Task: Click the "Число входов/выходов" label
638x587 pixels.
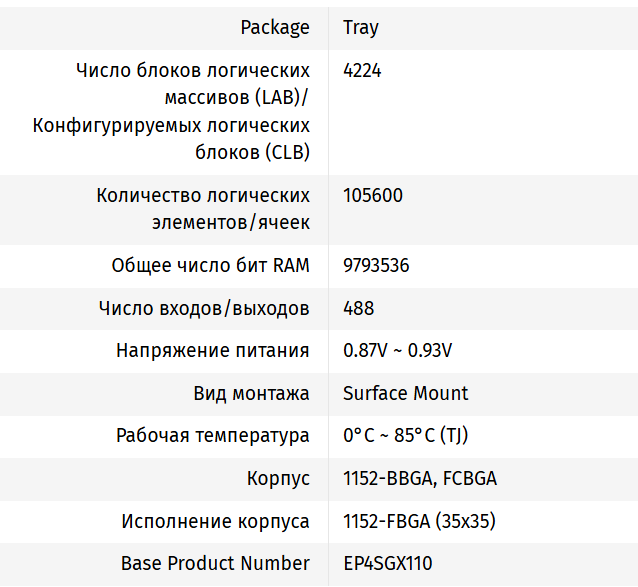Action: tap(204, 309)
